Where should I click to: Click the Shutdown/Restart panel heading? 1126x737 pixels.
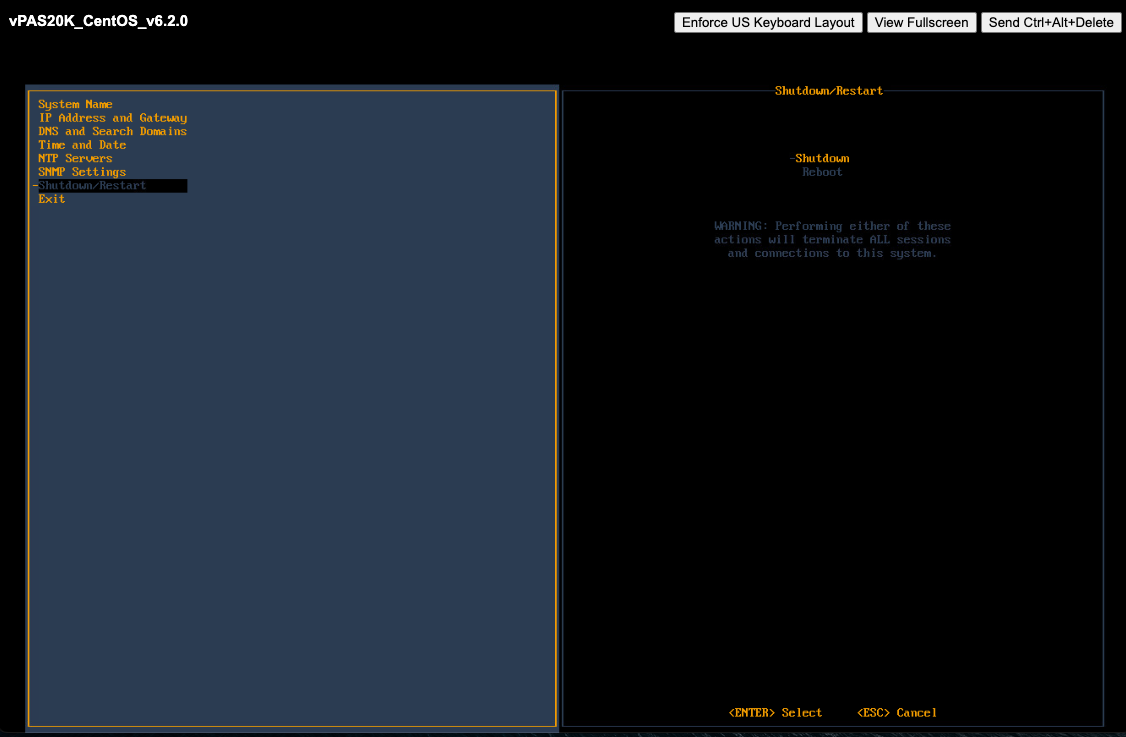click(x=829, y=91)
